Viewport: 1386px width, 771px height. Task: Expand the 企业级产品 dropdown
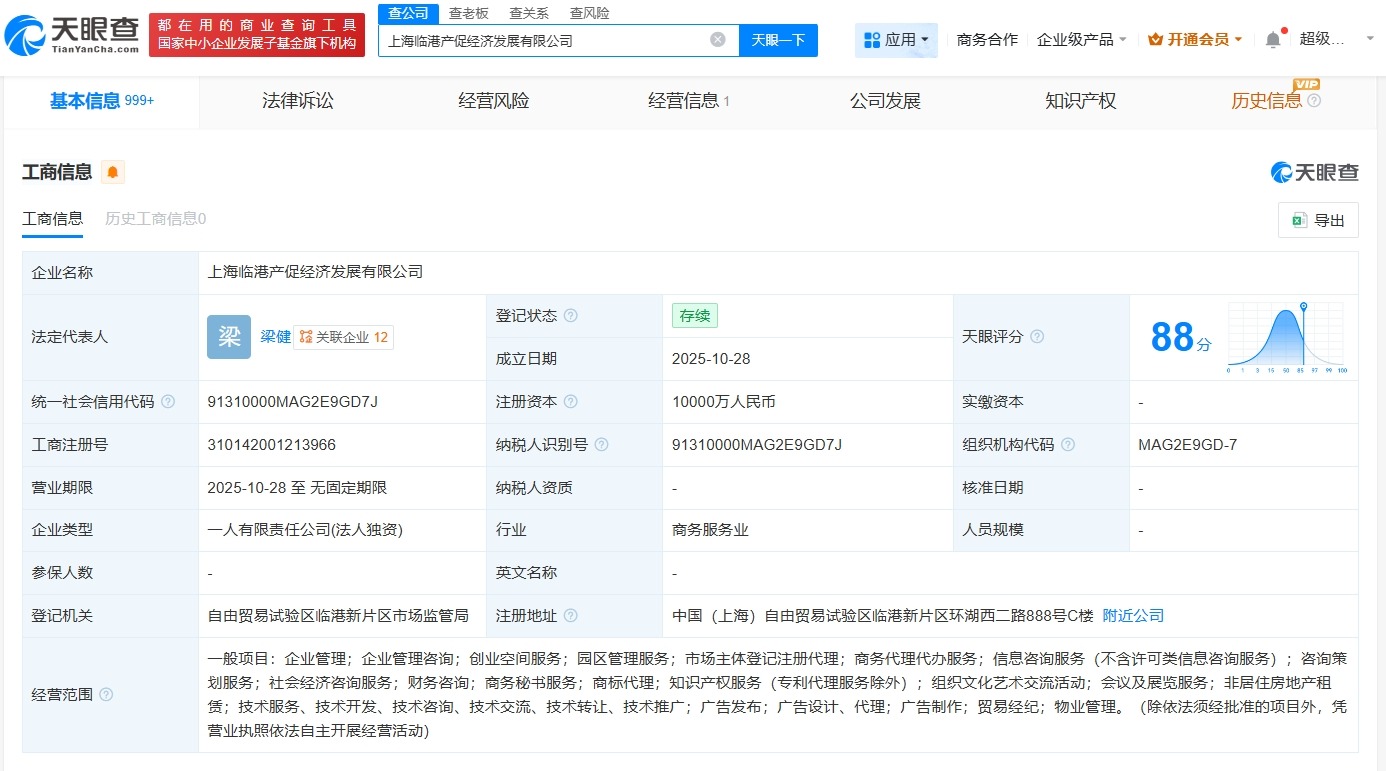(x=1081, y=38)
